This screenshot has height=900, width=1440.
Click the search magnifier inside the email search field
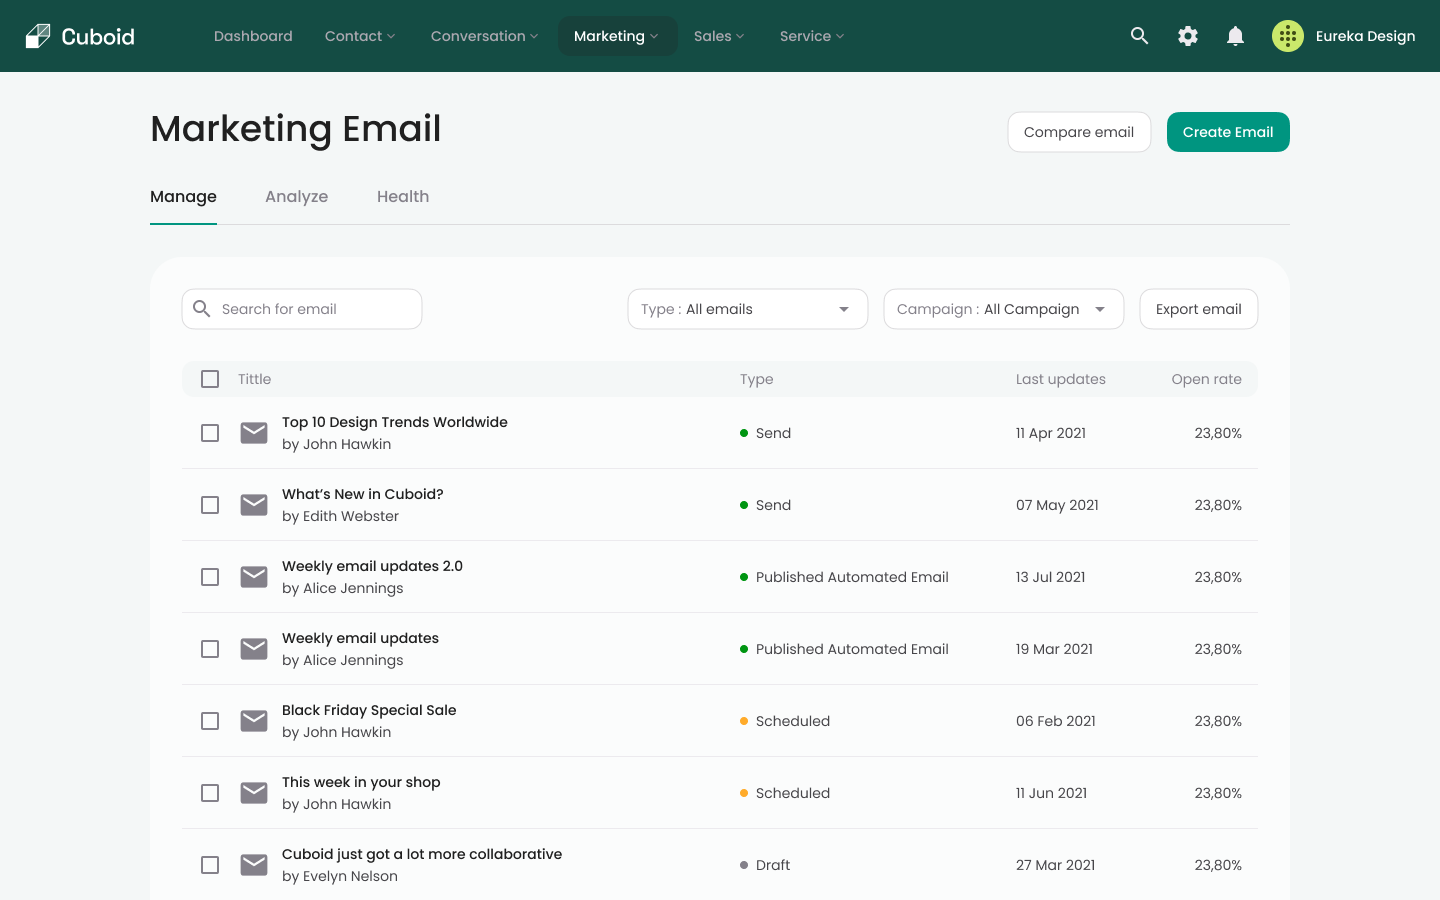(203, 309)
